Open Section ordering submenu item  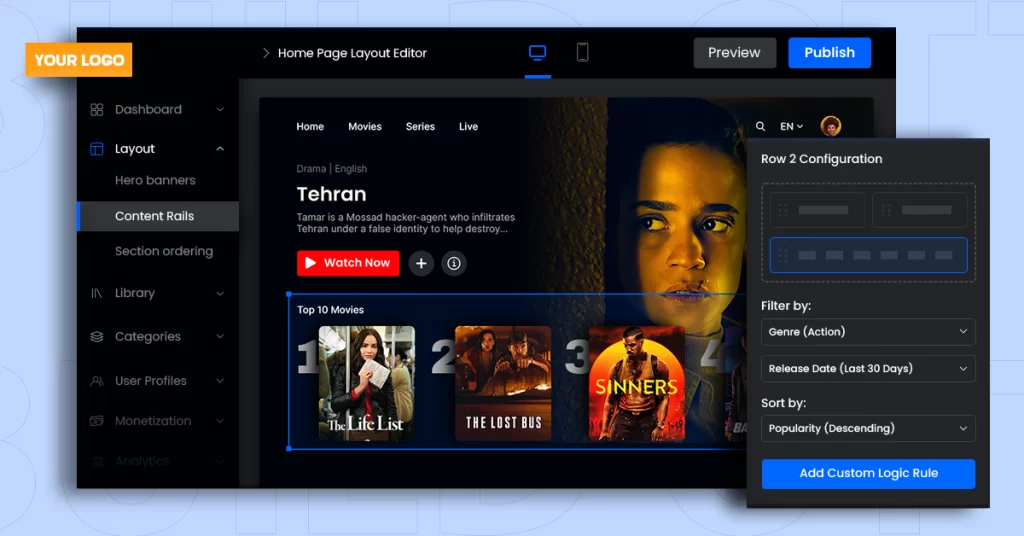[x=164, y=251]
